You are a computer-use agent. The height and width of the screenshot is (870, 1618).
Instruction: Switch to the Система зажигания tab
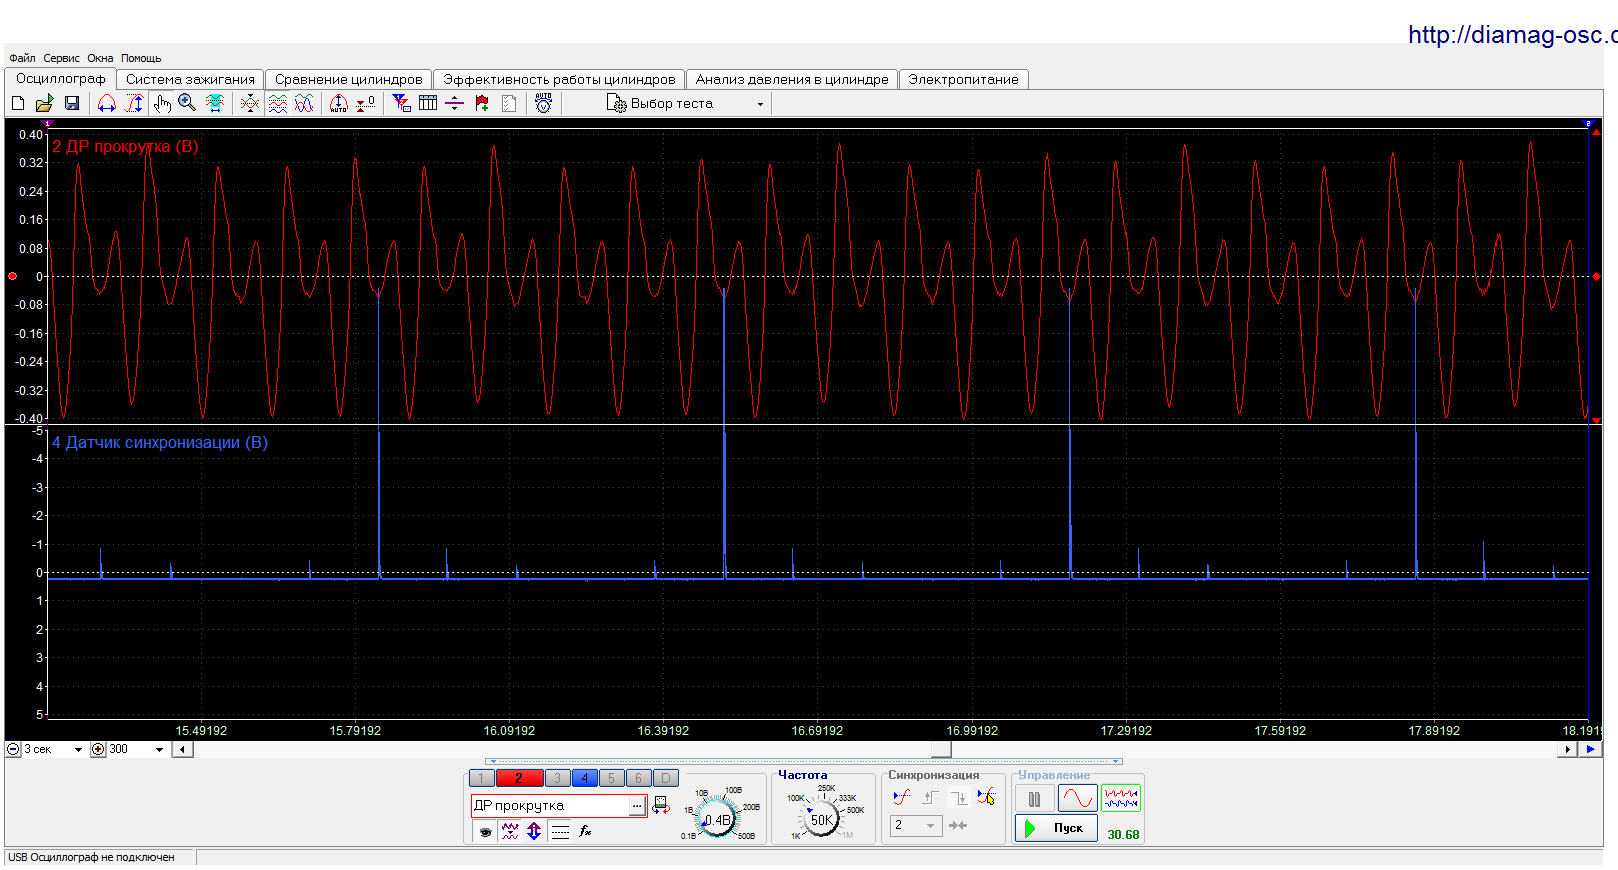(190, 79)
